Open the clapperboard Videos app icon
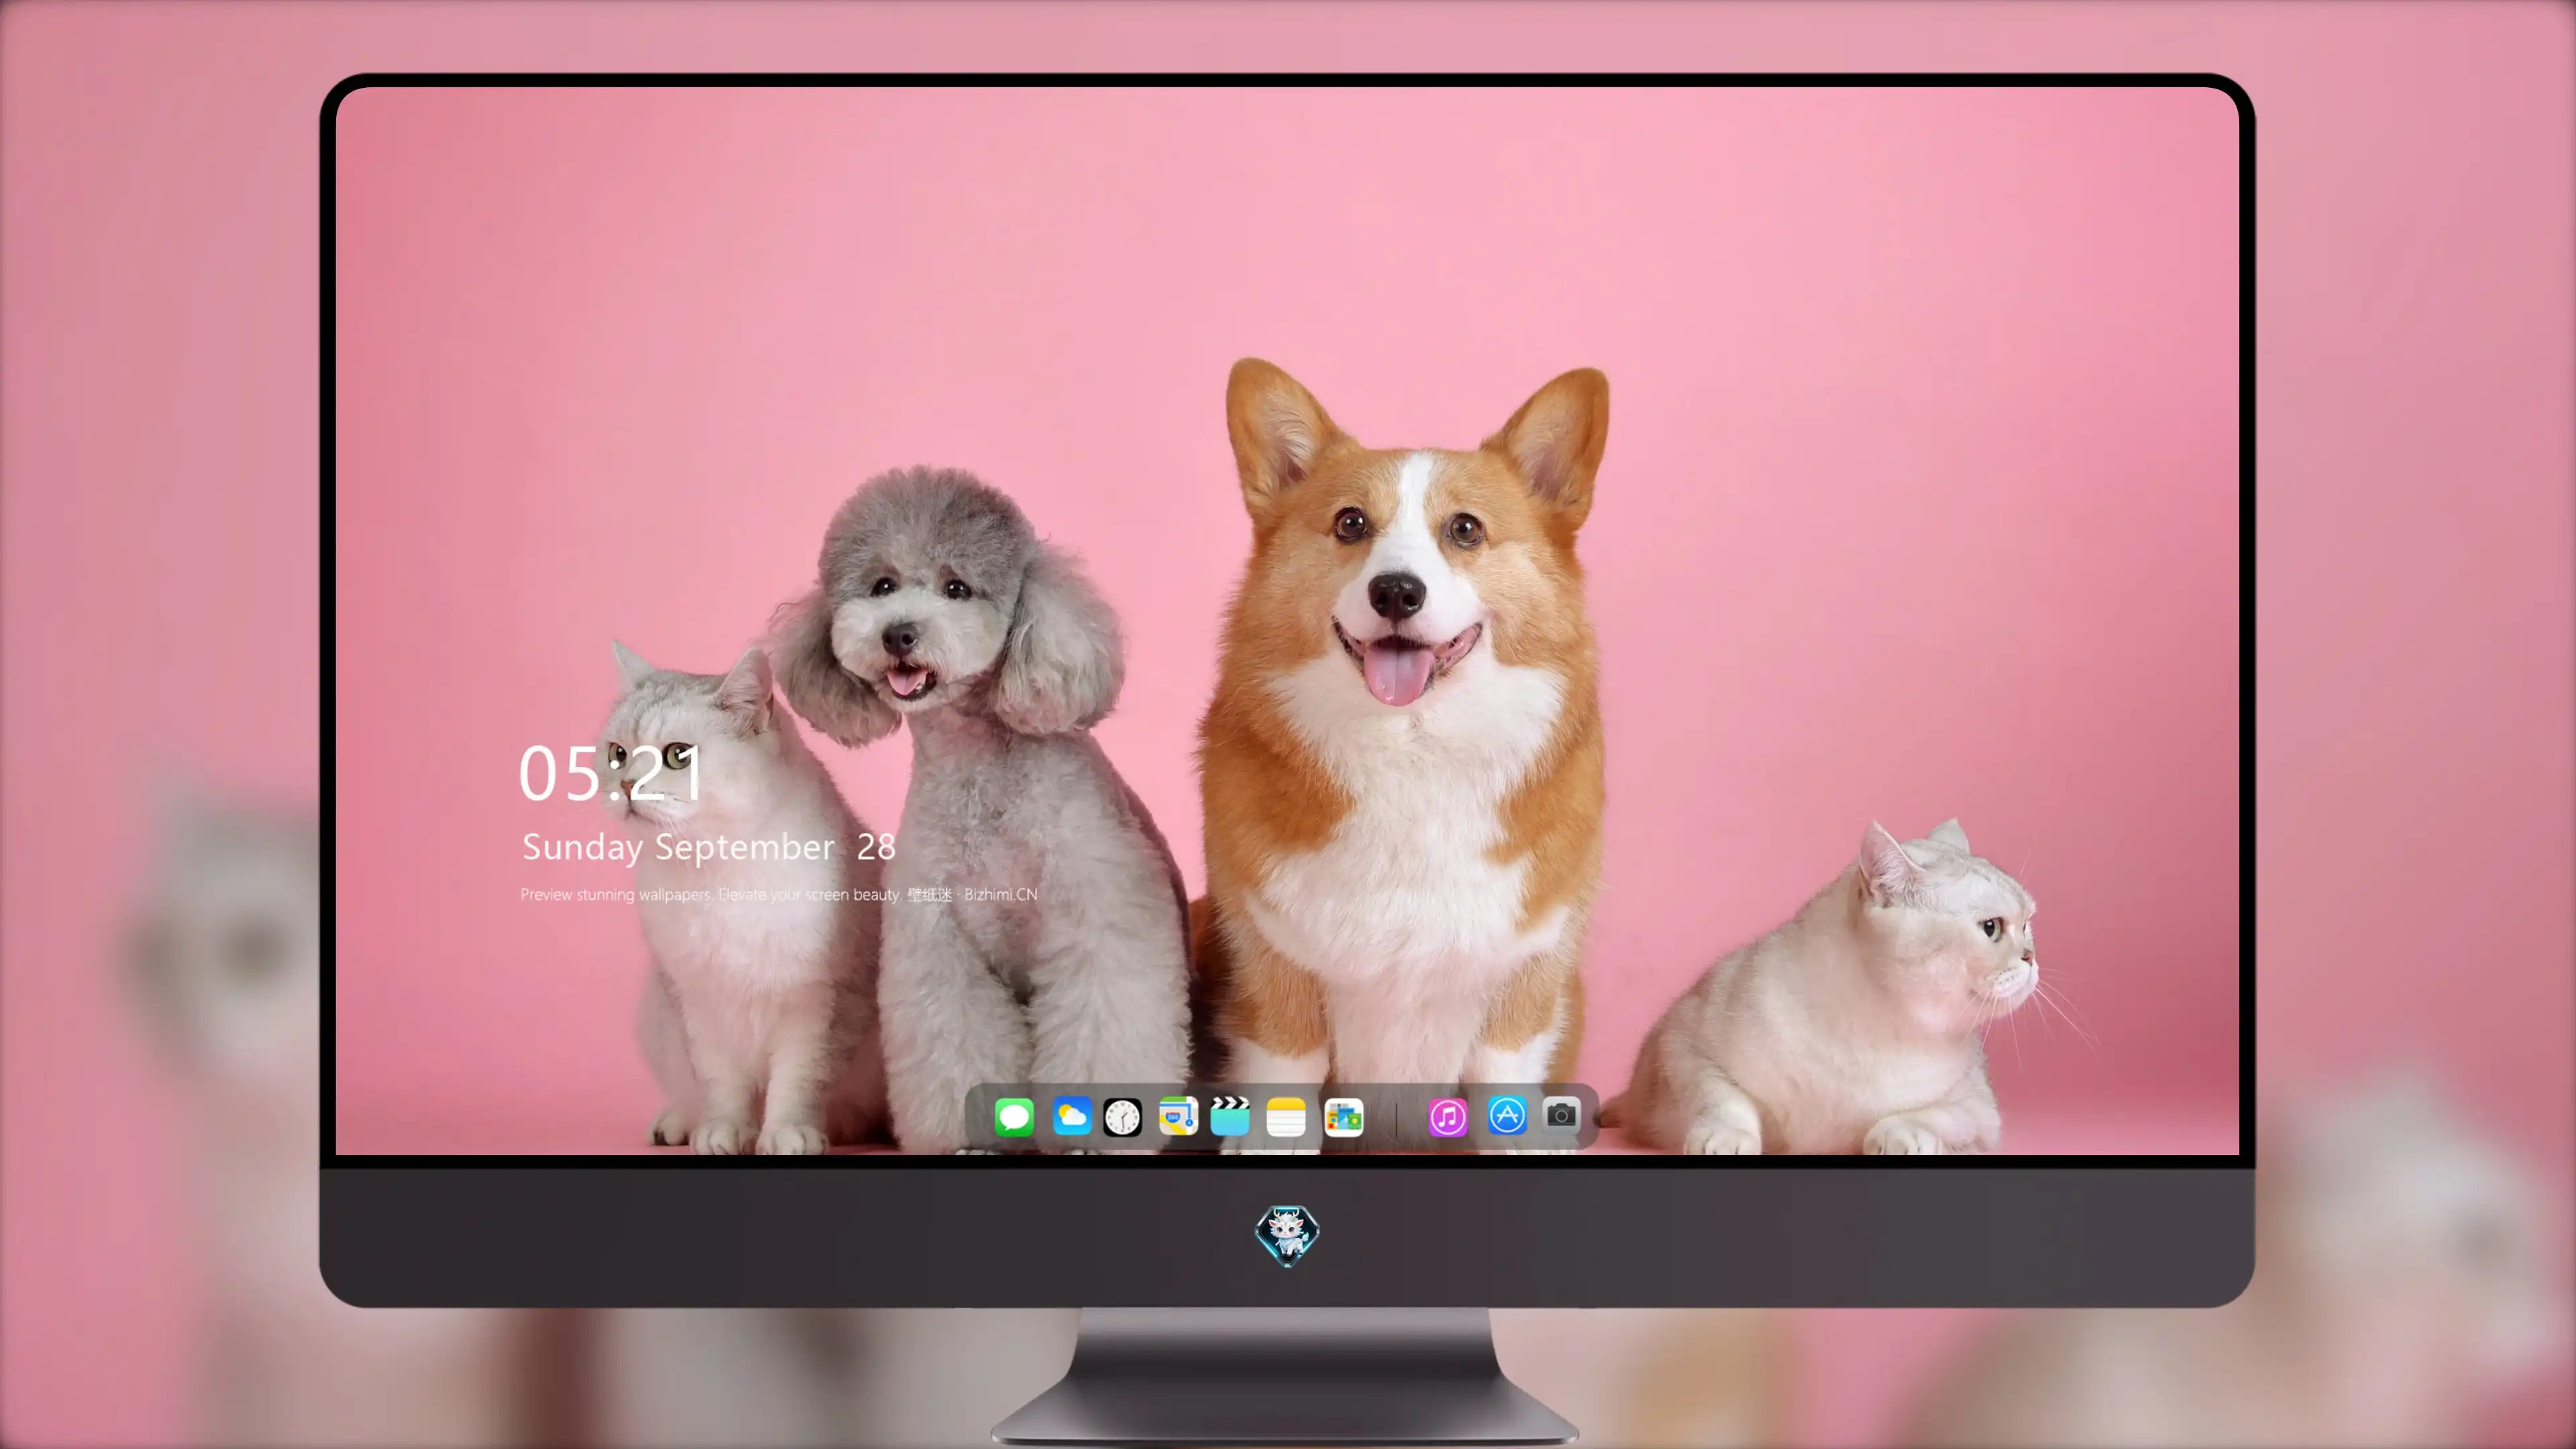 coord(1230,1116)
